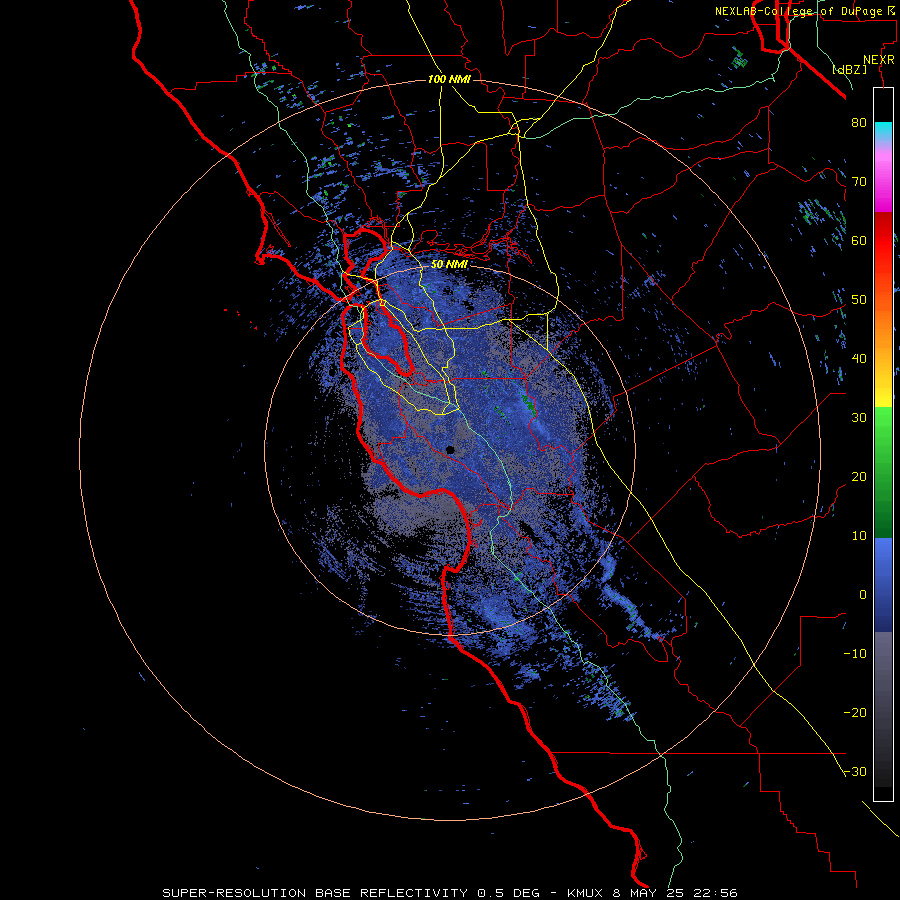Pick the green segment of color bar
This screenshot has width=900, height=900.
[x=883, y=472]
